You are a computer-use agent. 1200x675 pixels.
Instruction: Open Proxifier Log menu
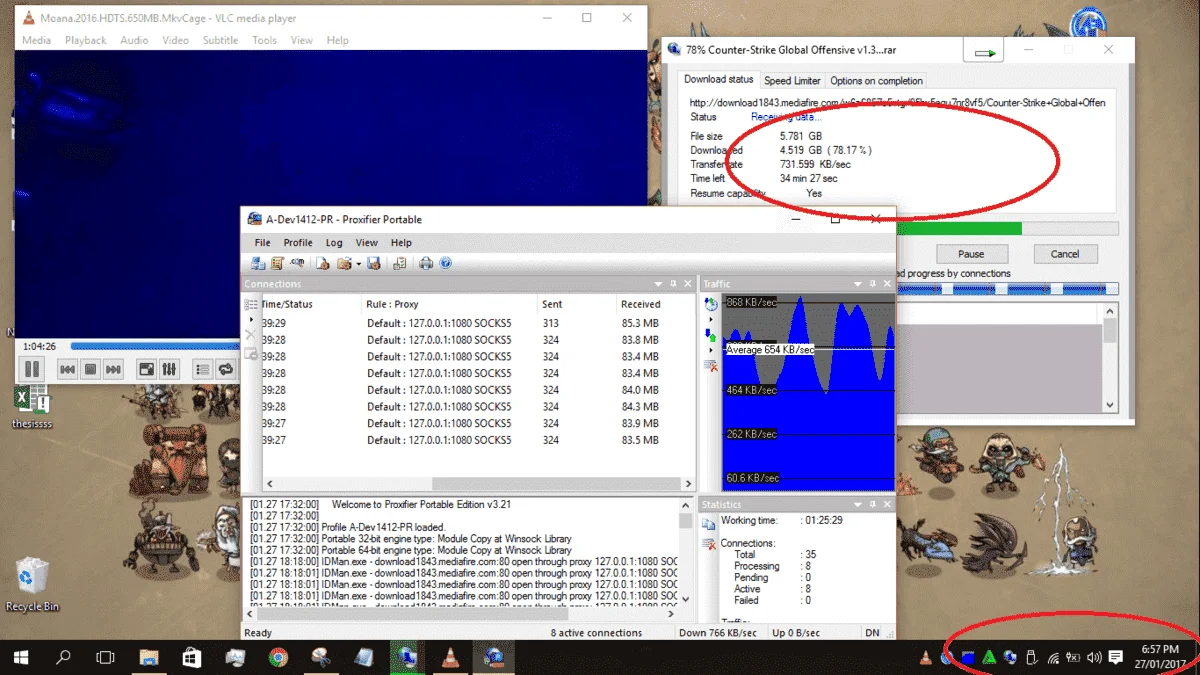(x=334, y=243)
